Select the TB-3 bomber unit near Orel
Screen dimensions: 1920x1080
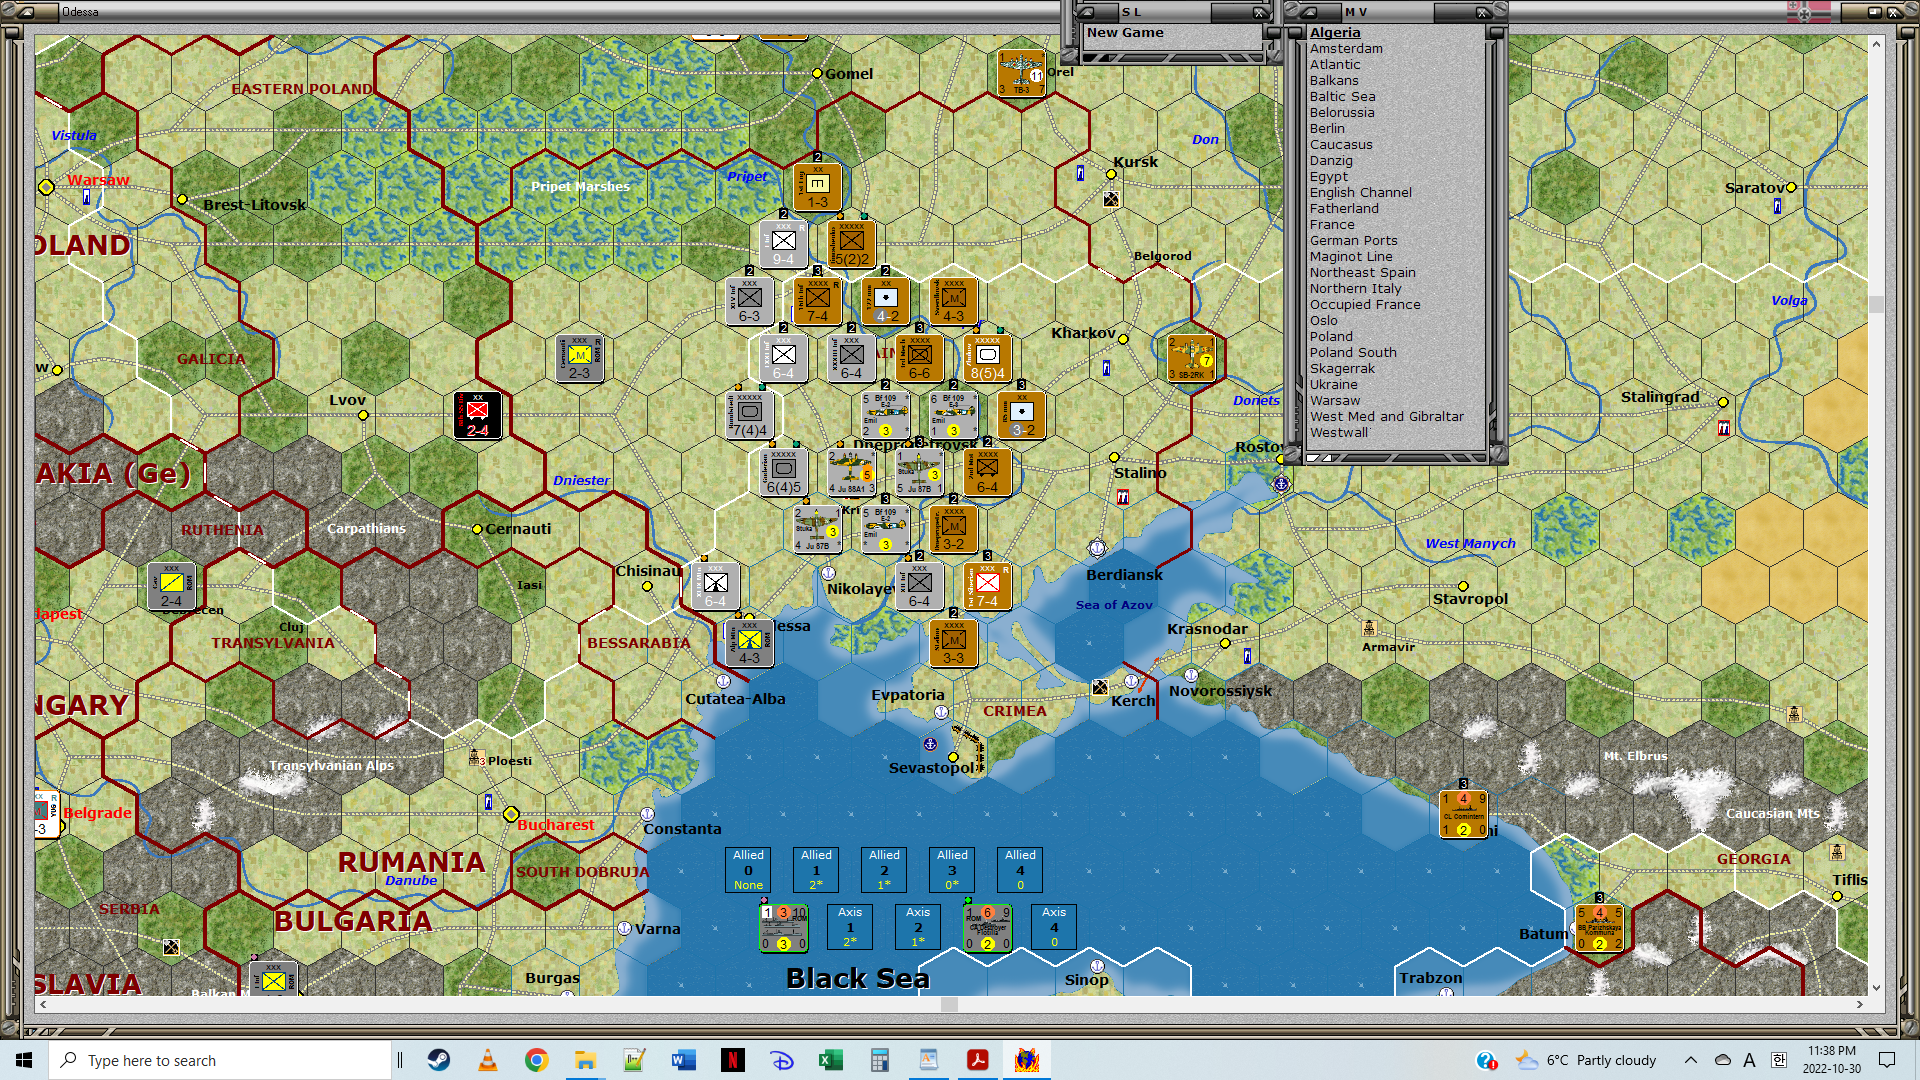pos(1021,74)
